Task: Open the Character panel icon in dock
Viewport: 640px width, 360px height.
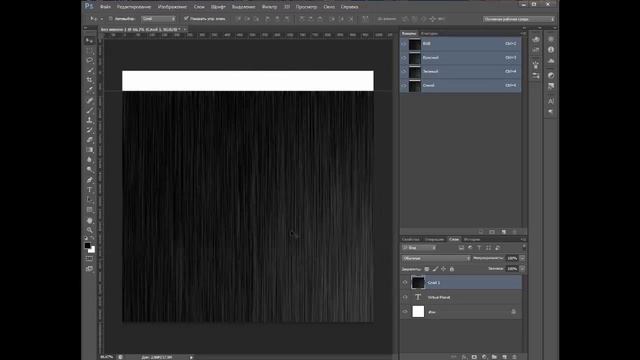Action: [551, 101]
